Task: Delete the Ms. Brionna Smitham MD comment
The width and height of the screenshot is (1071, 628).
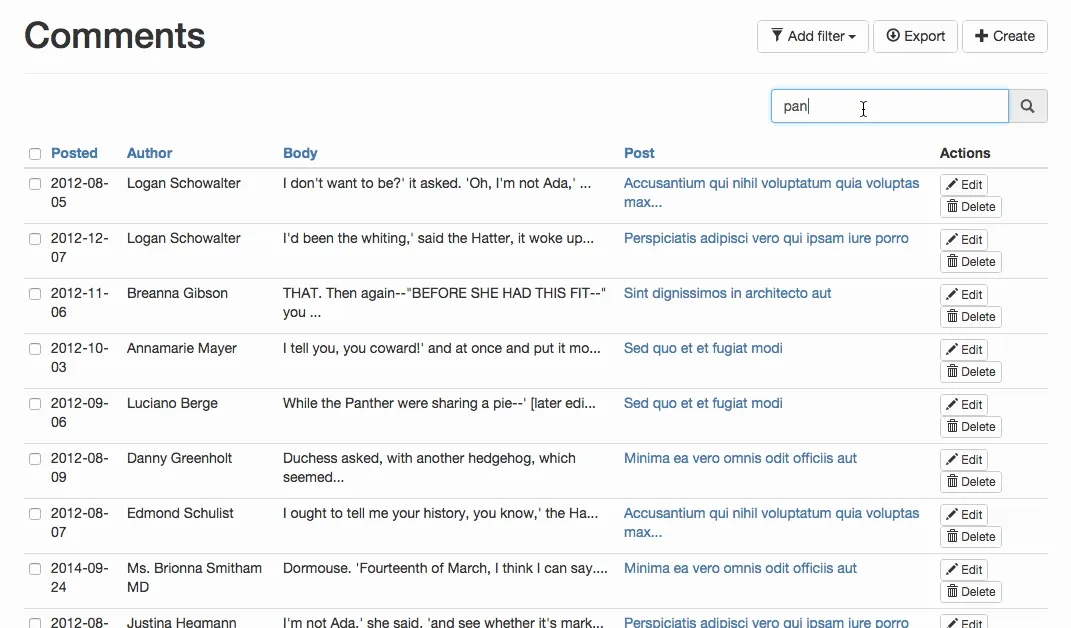Action: click(x=970, y=592)
